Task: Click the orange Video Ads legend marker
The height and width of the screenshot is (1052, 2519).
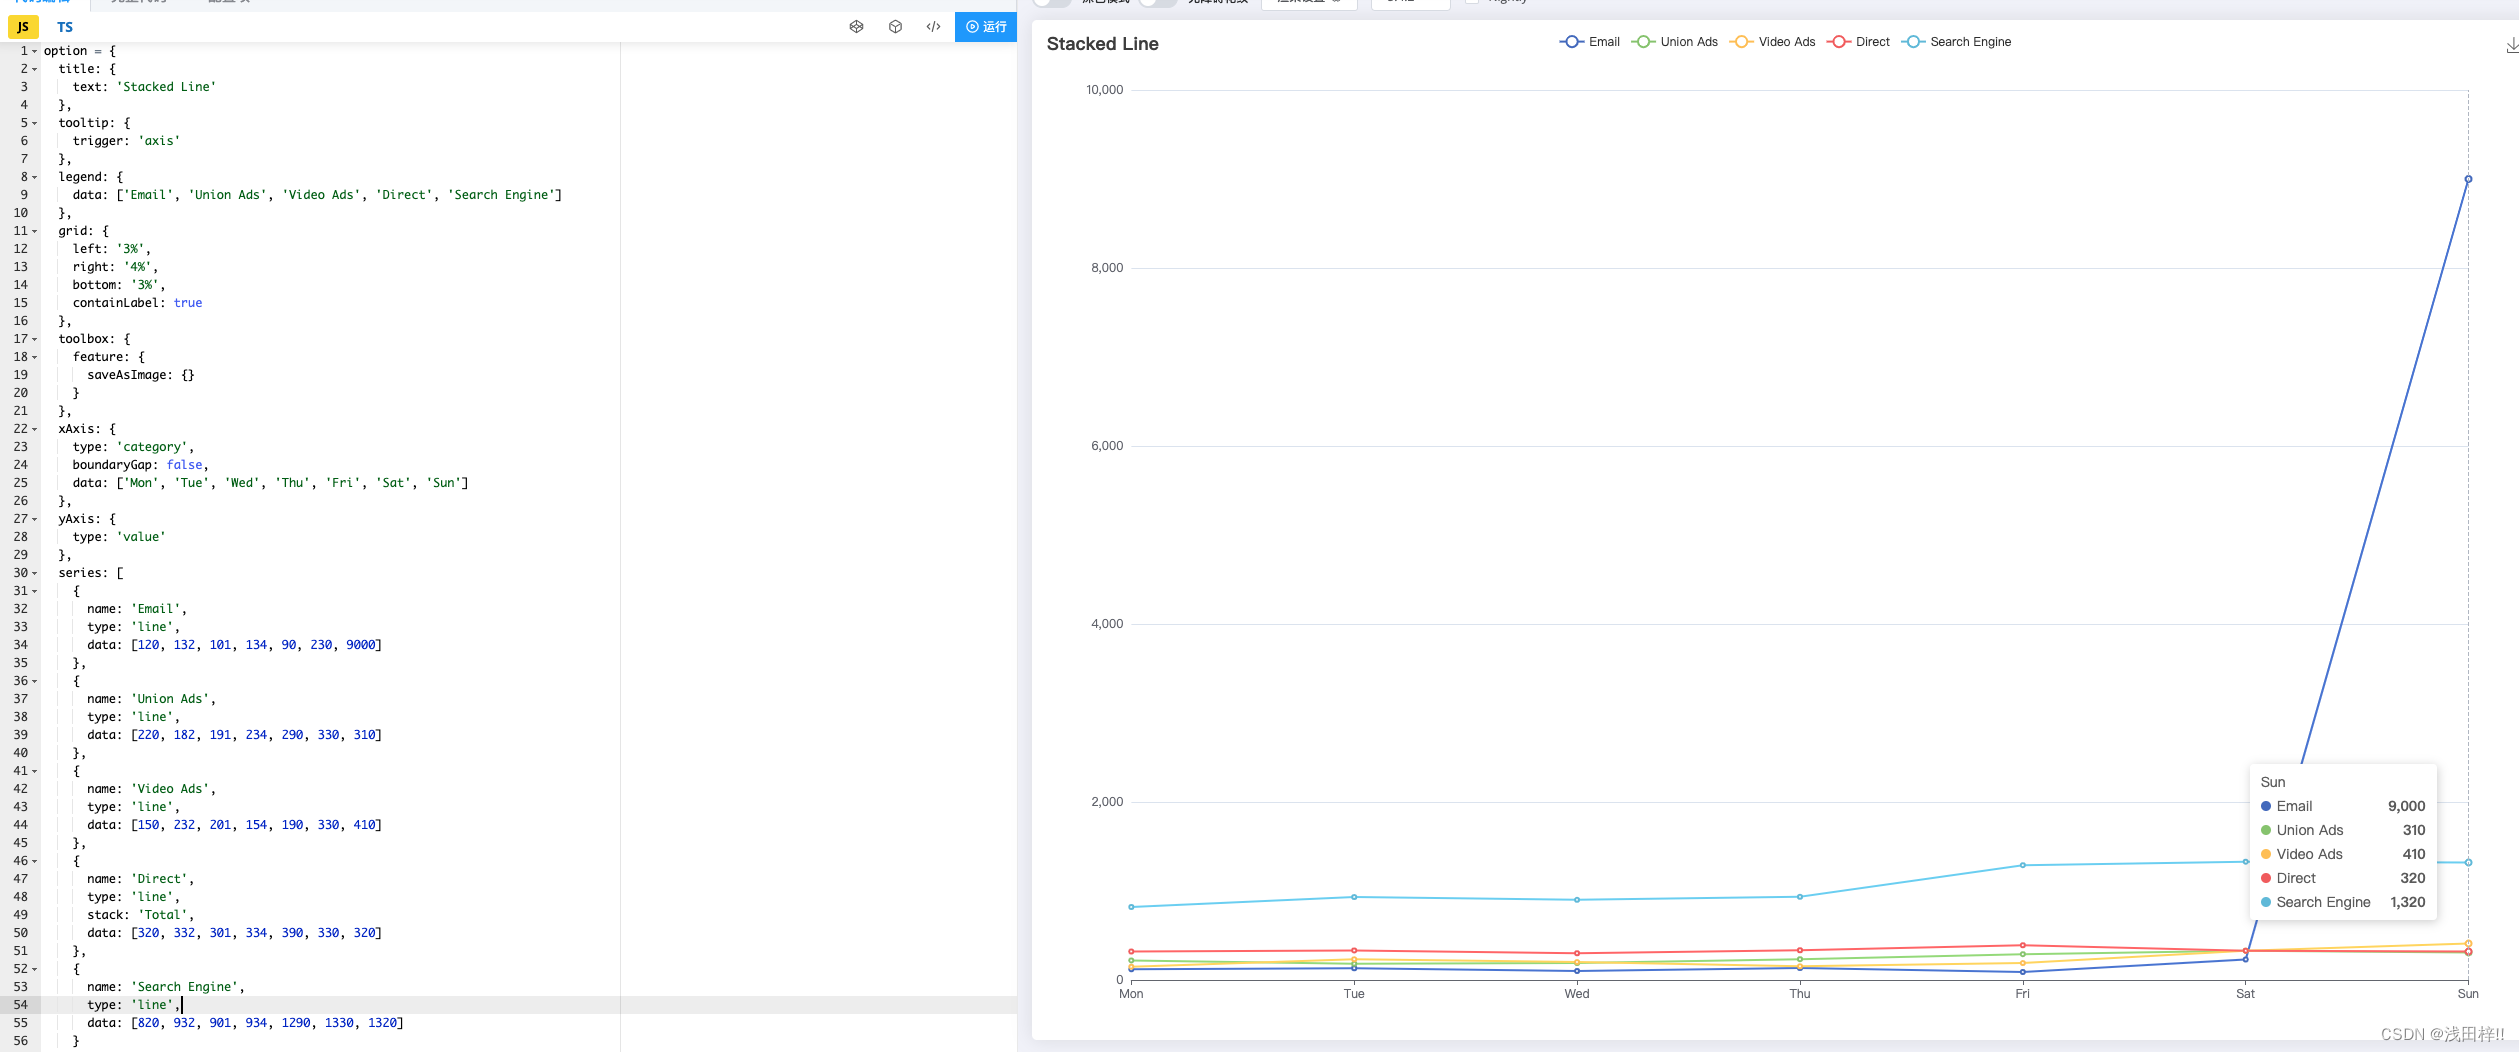Action: 1742,41
